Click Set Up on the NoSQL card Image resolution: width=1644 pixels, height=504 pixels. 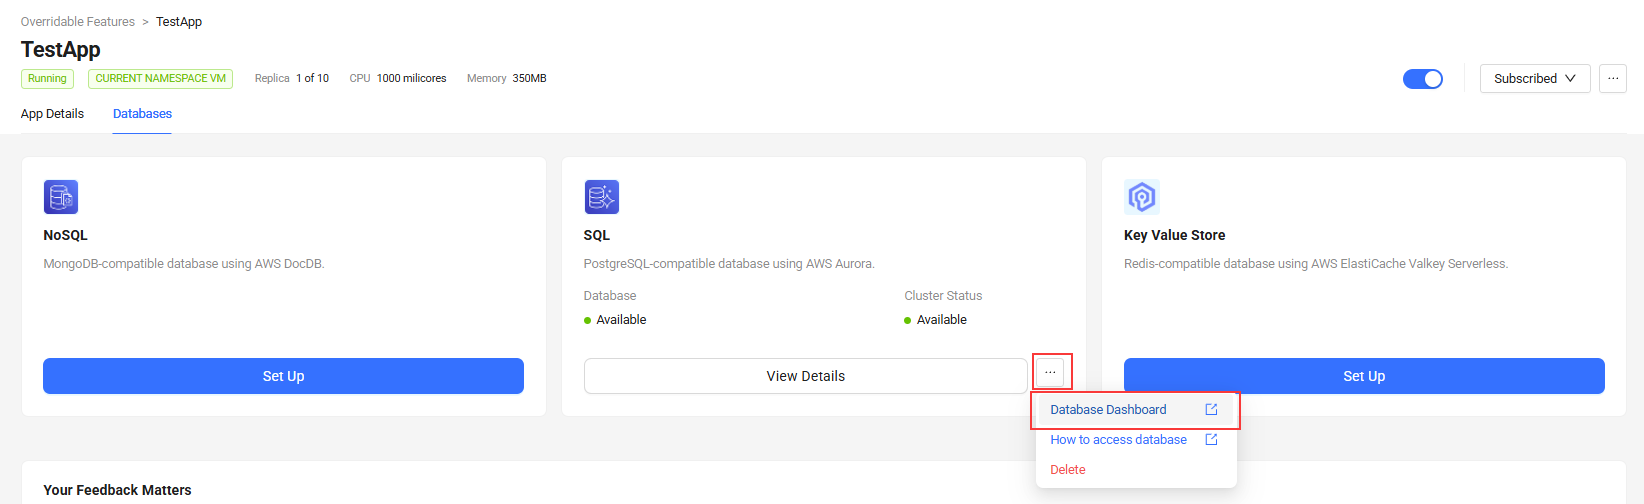click(283, 376)
